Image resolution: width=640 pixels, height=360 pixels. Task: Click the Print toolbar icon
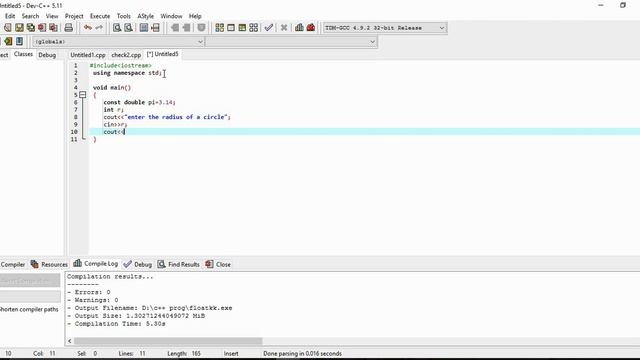click(69, 28)
